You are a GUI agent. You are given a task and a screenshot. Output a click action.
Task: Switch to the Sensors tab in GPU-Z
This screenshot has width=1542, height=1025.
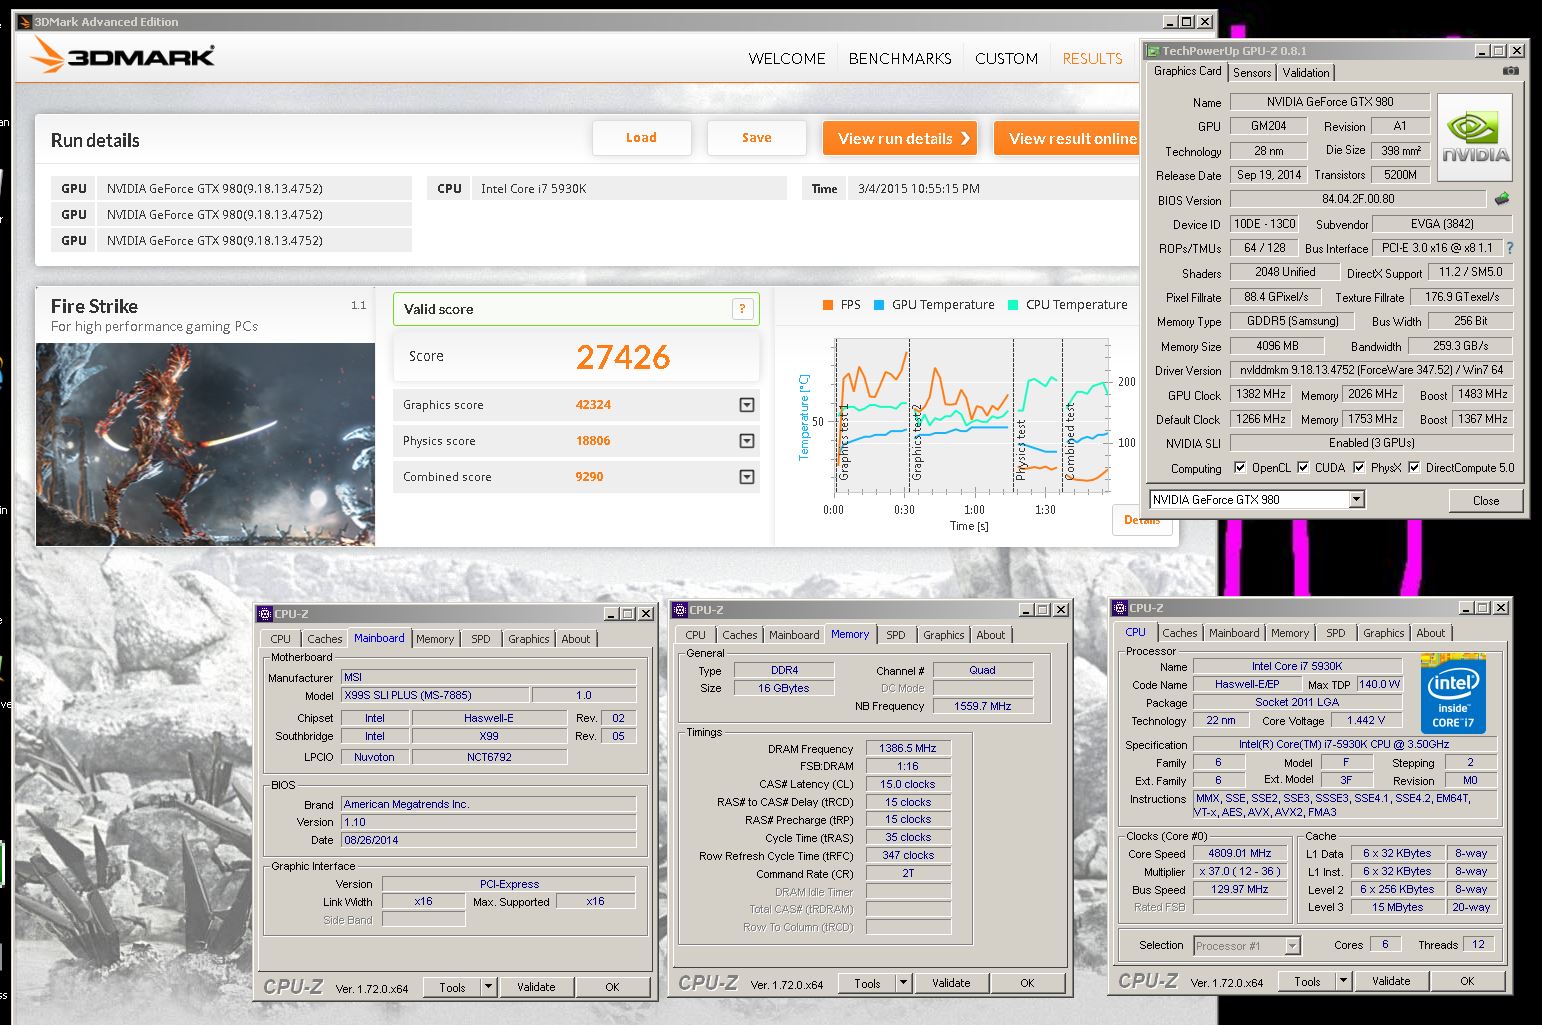coord(1252,73)
